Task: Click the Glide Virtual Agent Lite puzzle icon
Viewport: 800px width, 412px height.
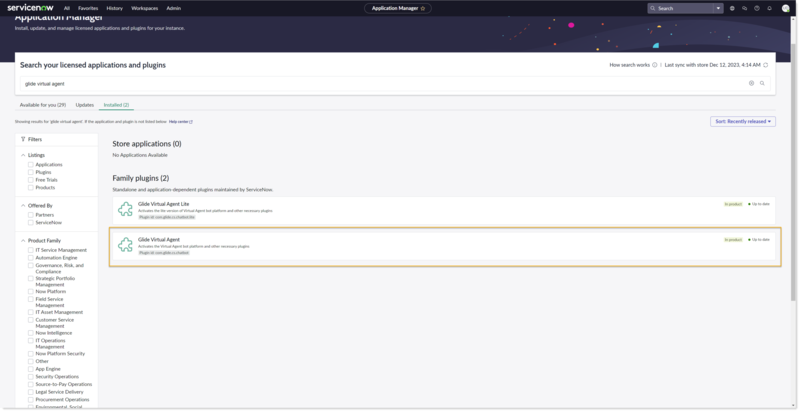Action: point(125,209)
